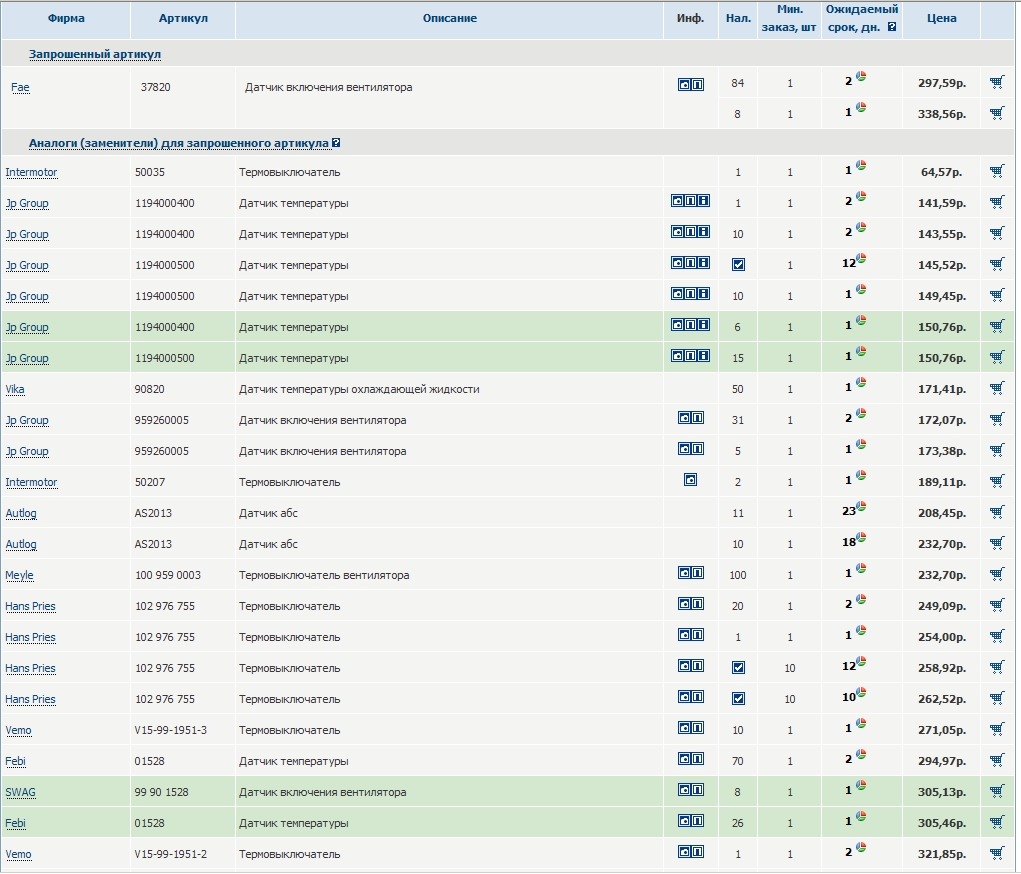This screenshot has width=1021, height=874.
Task: Click cart icon in the 143,55р. row
Action: pyautogui.click(x=996, y=233)
